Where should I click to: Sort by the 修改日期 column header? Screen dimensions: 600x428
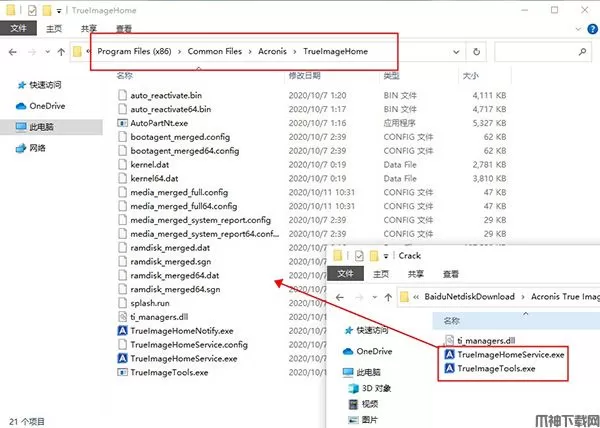(x=304, y=76)
